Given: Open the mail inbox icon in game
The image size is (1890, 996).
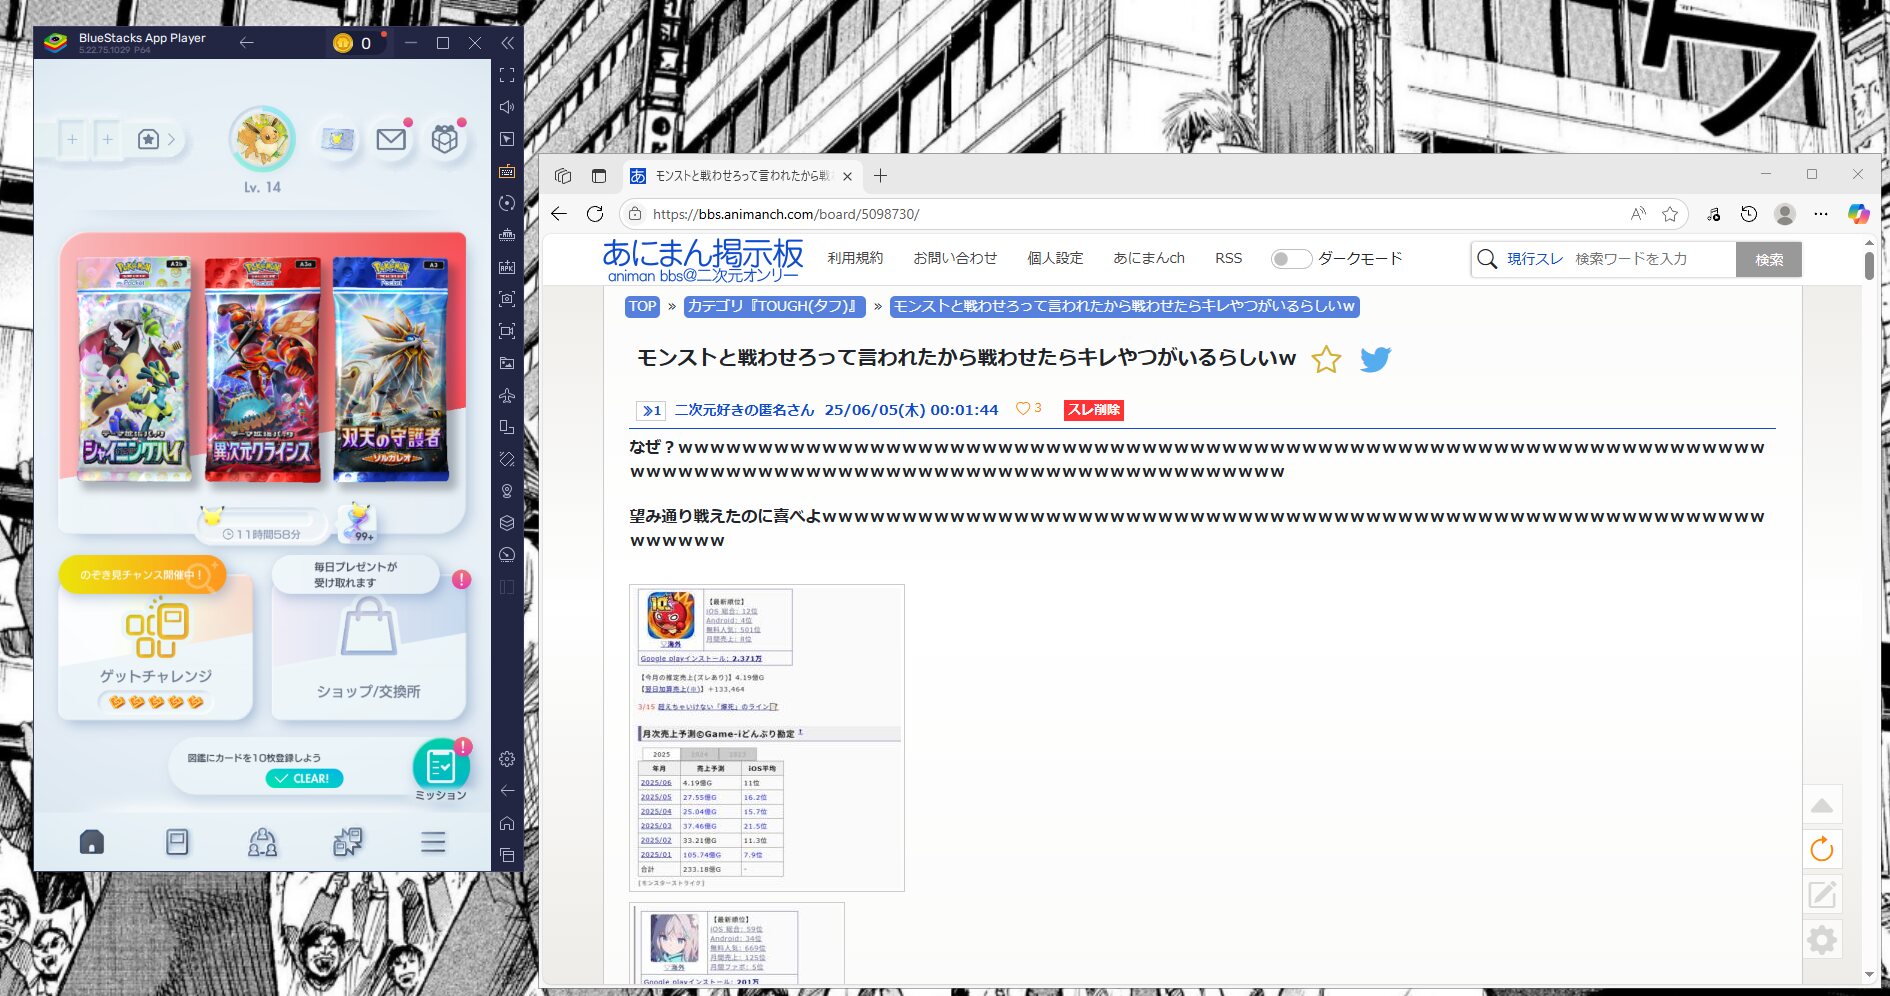Looking at the screenshot, I should click(391, 140).
